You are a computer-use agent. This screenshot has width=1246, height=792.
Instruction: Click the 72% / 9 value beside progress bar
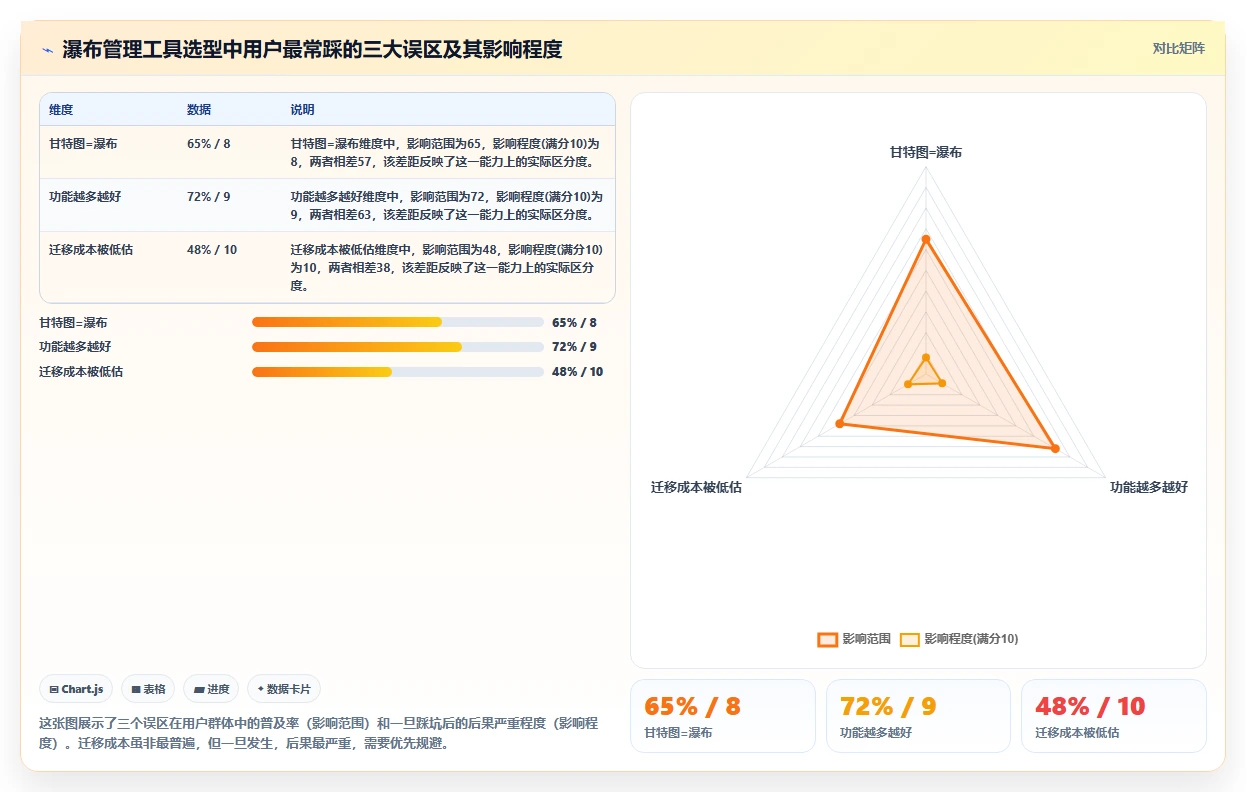[574, 347]
